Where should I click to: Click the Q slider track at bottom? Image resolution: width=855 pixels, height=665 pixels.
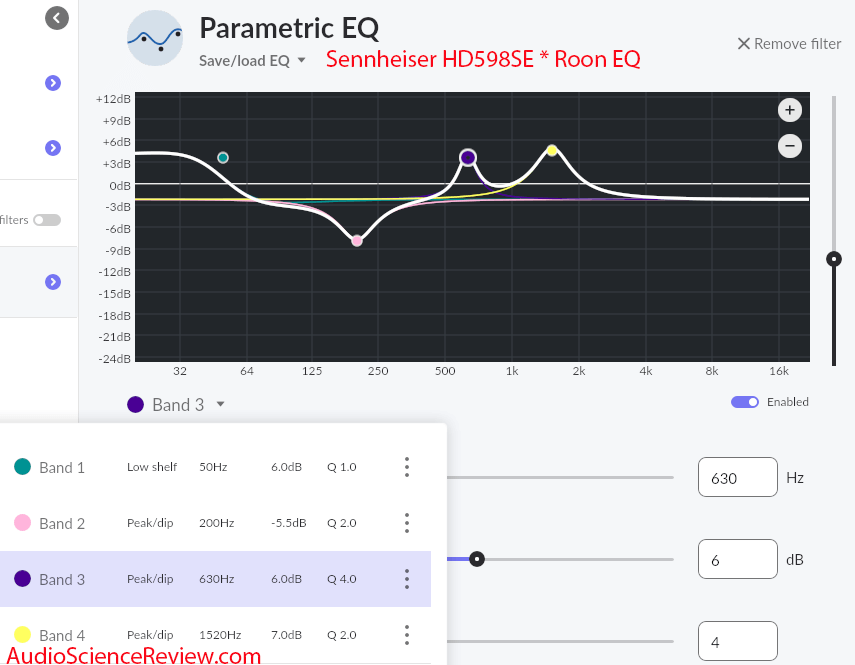click(x=560, y=642)
